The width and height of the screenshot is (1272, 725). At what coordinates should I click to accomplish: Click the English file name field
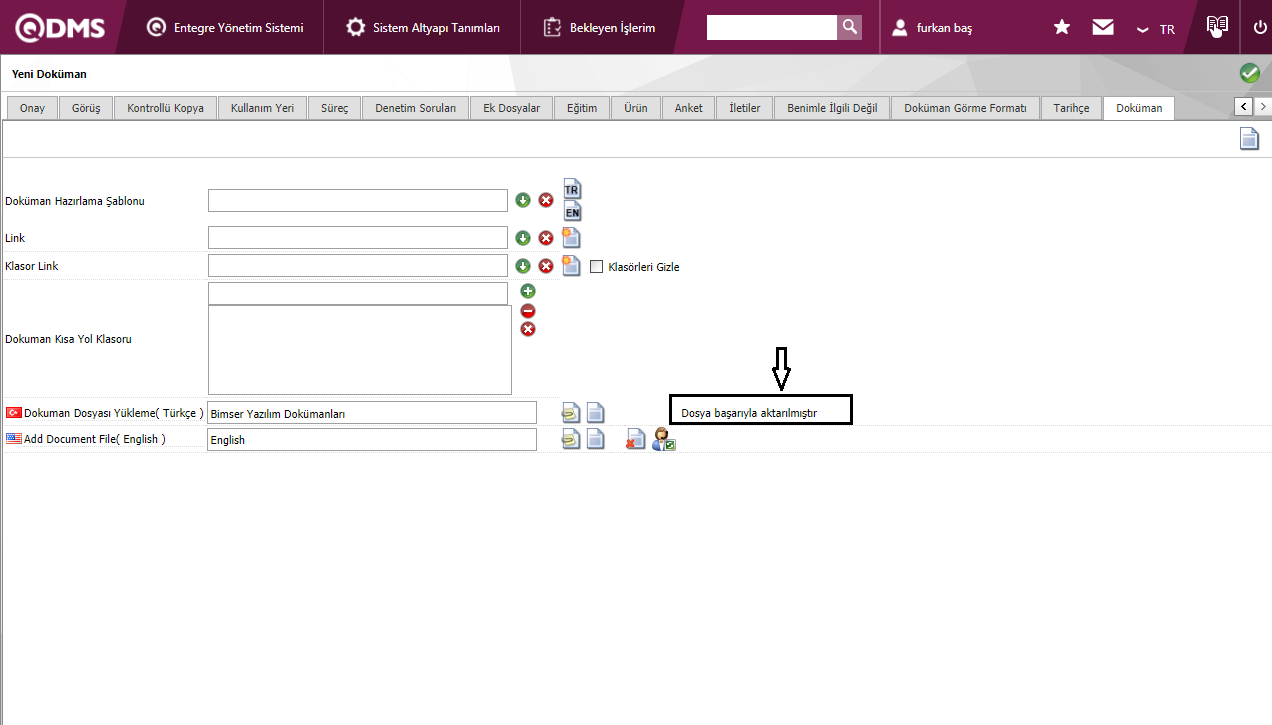(372, 440)
